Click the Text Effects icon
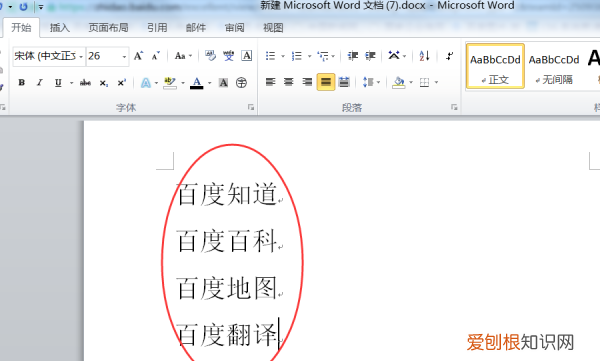600x361 pixels. (x=146, y=83)
